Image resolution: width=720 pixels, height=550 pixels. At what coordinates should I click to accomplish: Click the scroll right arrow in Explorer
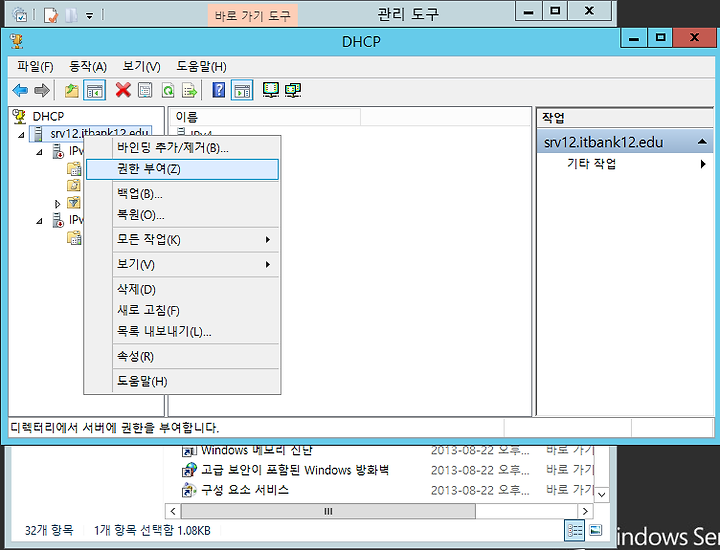coord(585,511)
